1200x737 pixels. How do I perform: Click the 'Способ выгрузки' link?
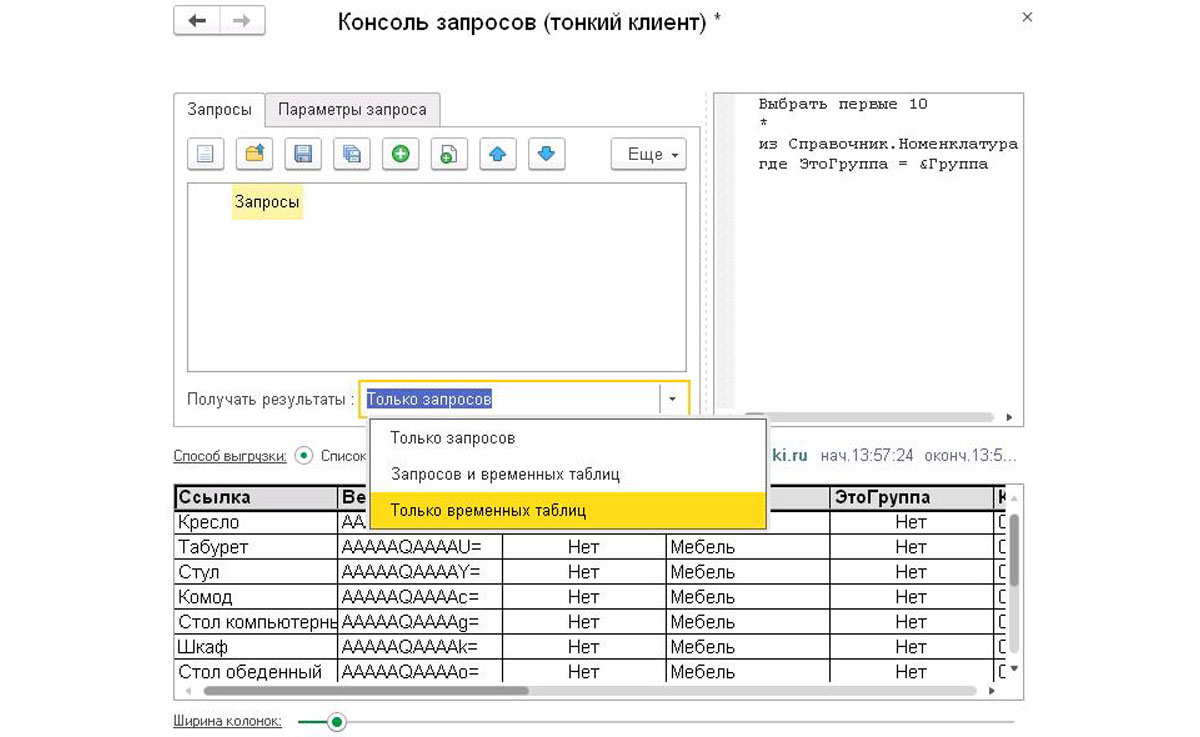[x=230, y=456]
